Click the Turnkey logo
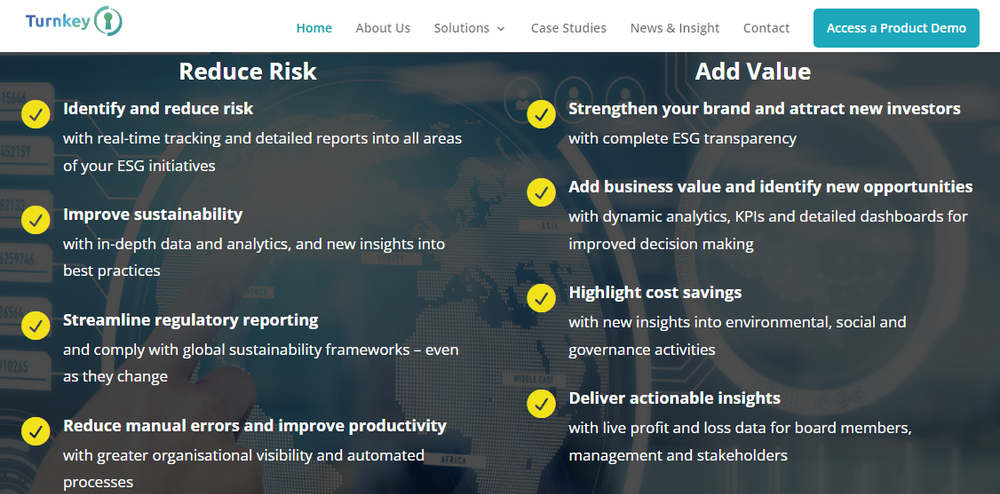This screenshot has height=494, width=1000. point(74,21)
